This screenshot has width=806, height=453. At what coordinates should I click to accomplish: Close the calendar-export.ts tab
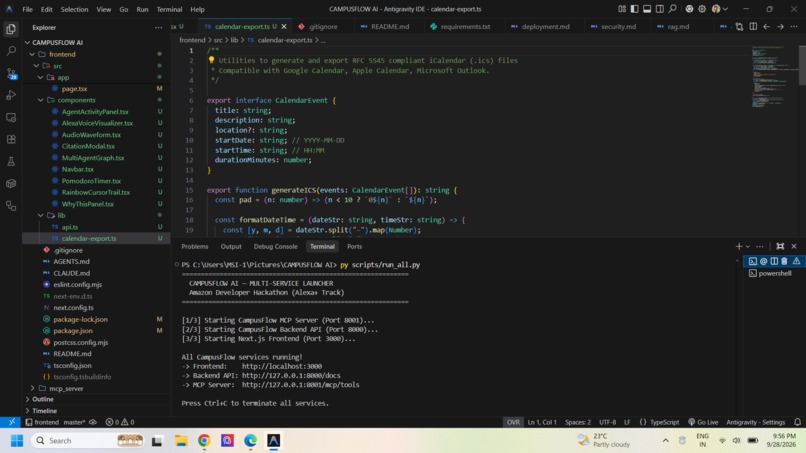pyautogui.click(x=284, y=26)
